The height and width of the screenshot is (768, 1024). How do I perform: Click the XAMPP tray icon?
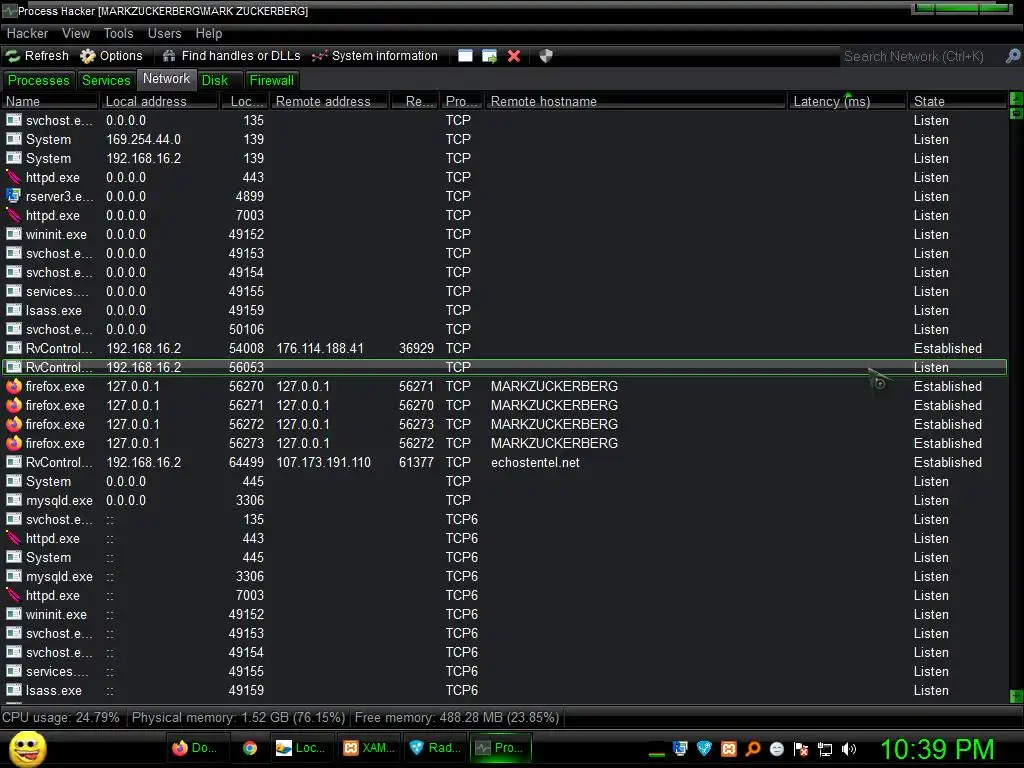(728, 748)
